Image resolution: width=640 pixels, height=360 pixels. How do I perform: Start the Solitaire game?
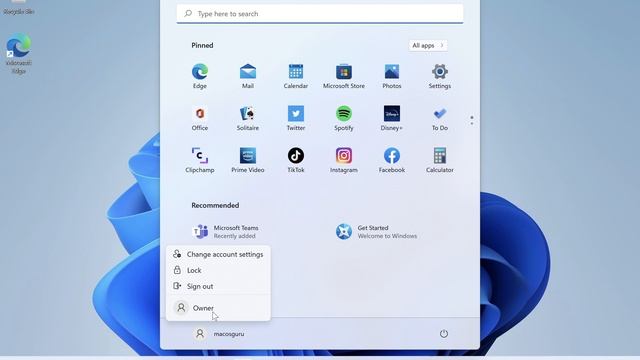(248, 118)
